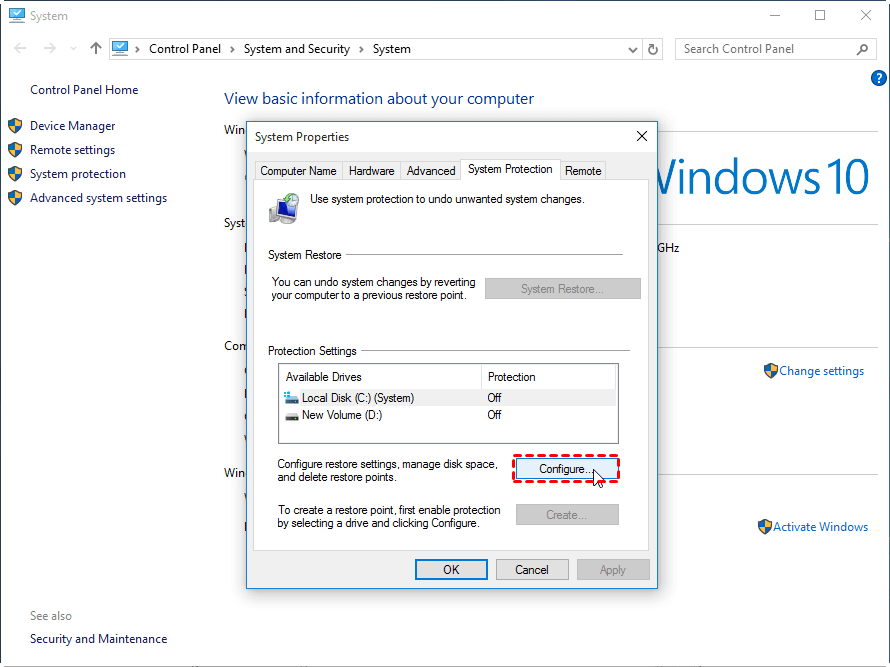This screenshot has width=890, height=667.
Task: Select New Volume (D:) drive row
Action: (448, 415)
